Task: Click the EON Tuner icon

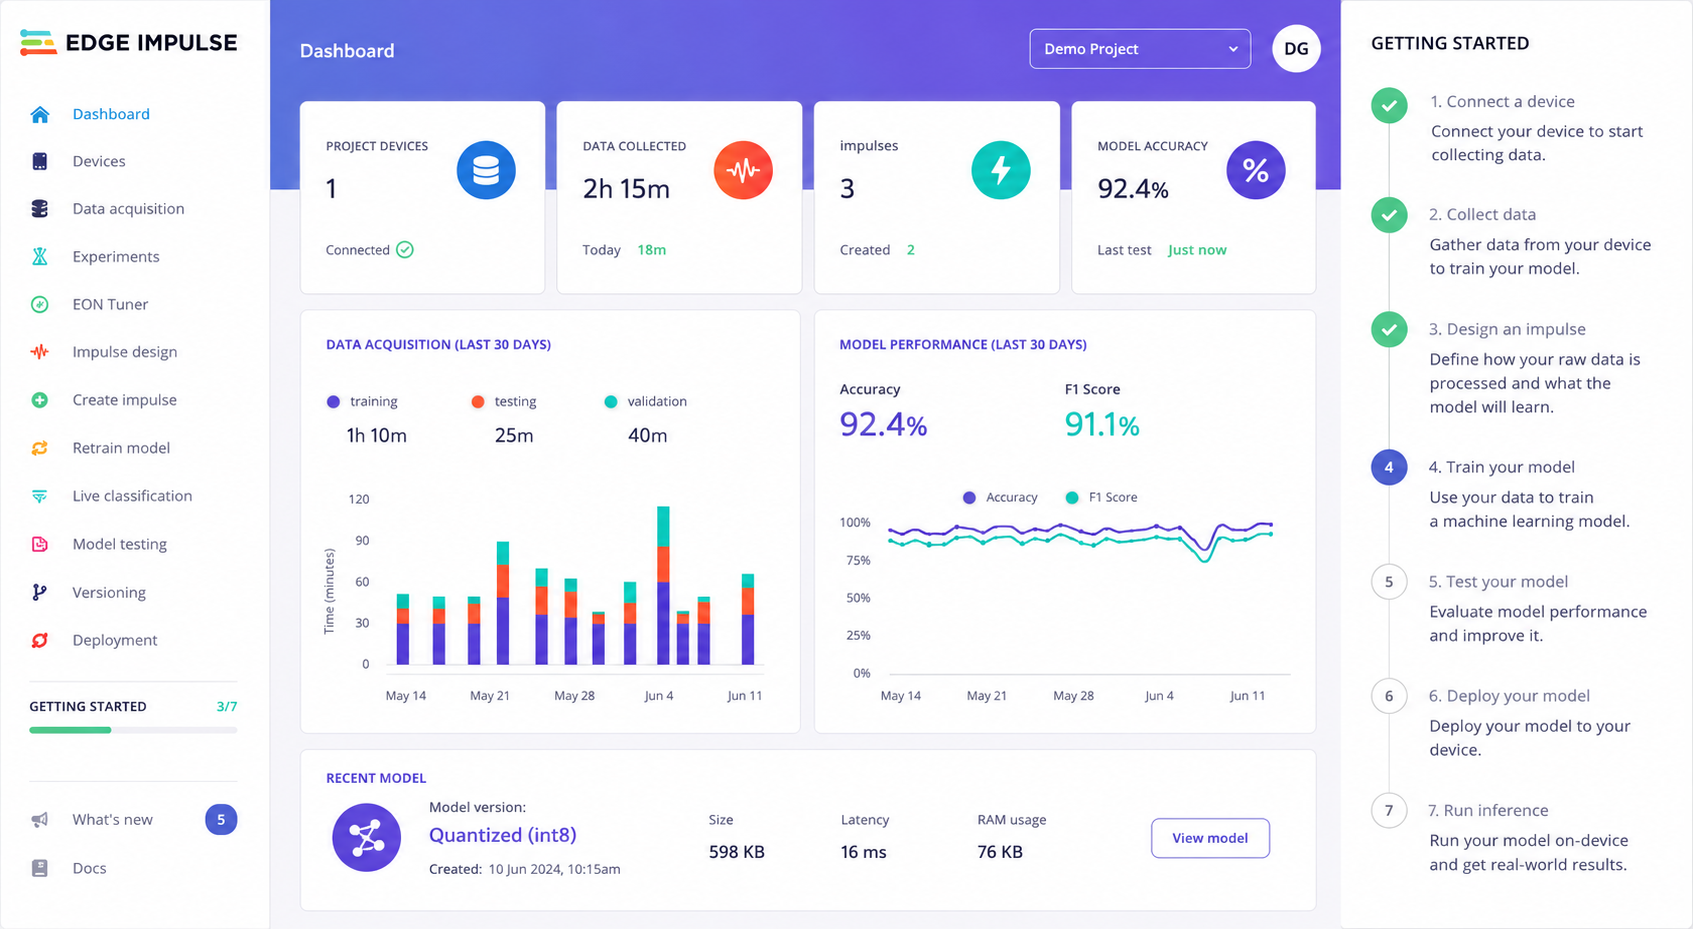Action: point(40,304)
